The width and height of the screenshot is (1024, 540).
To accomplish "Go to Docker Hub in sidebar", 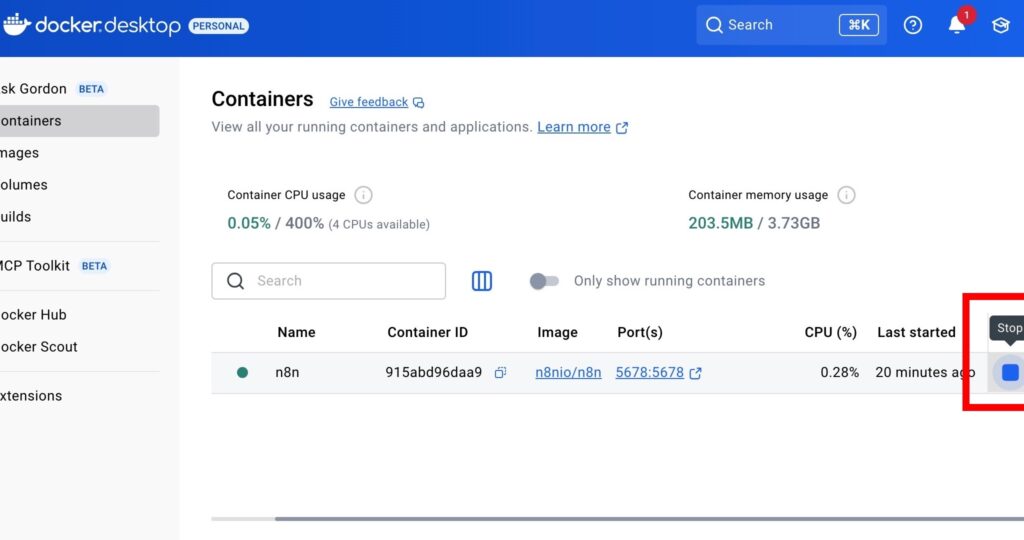I will 34,314.
